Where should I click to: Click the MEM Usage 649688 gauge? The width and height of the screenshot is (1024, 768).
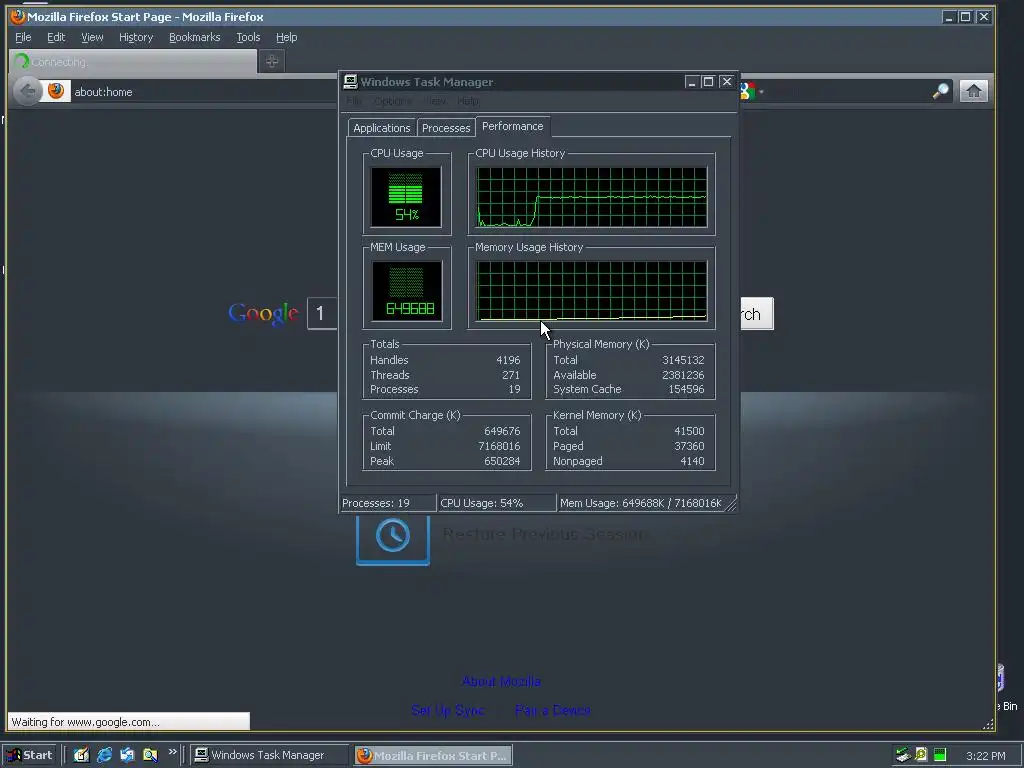pos(406,291)
